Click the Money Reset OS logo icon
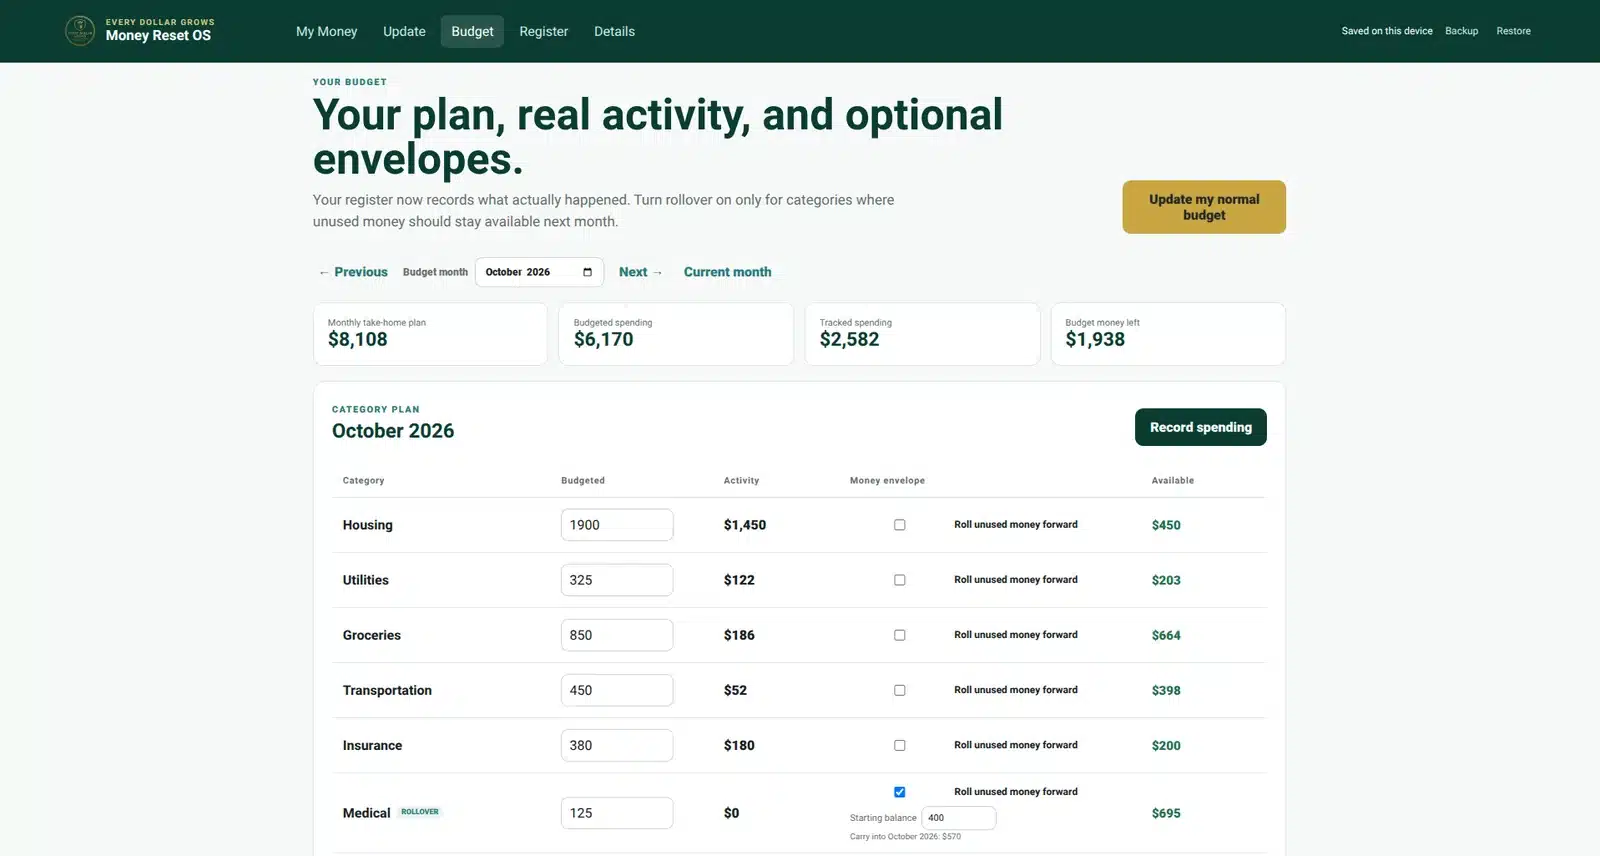Screen dimensions: 1600x856 80,31
